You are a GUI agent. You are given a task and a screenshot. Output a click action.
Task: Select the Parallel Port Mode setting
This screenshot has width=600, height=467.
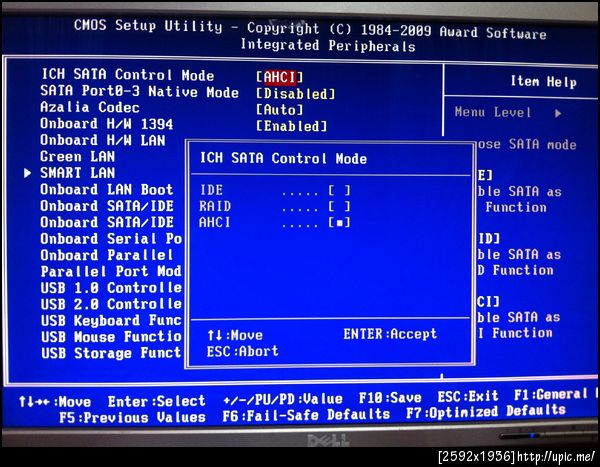coord(111,272)
